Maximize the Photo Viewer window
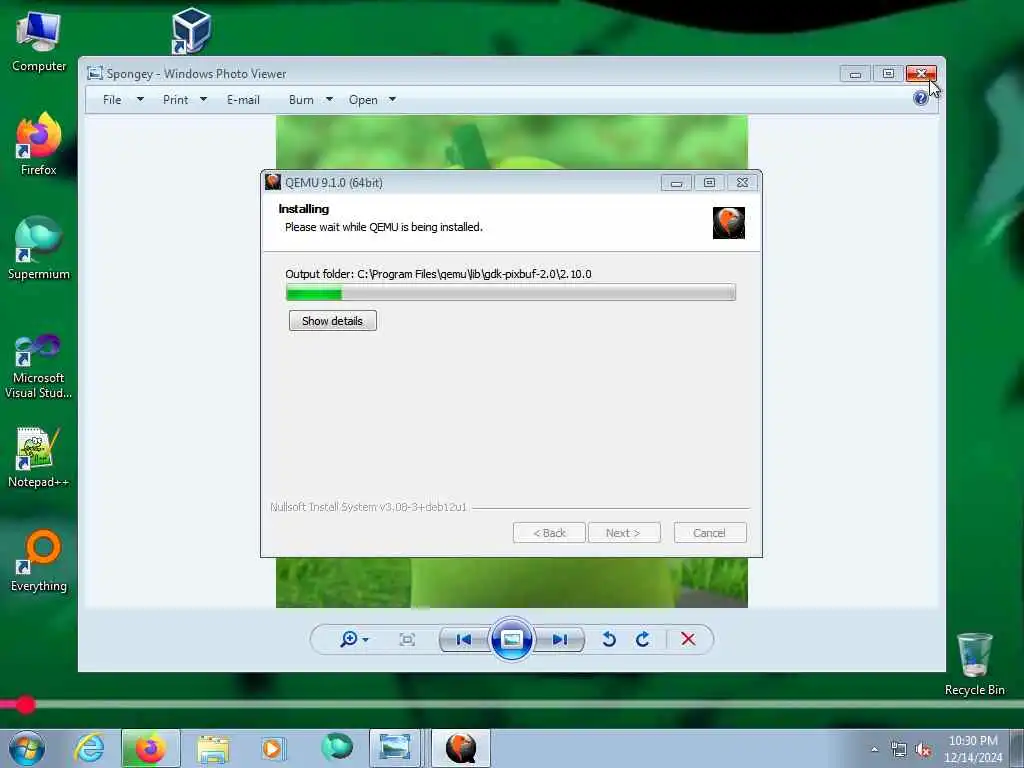Viewport: 1024px width, 768px height. 888,74
